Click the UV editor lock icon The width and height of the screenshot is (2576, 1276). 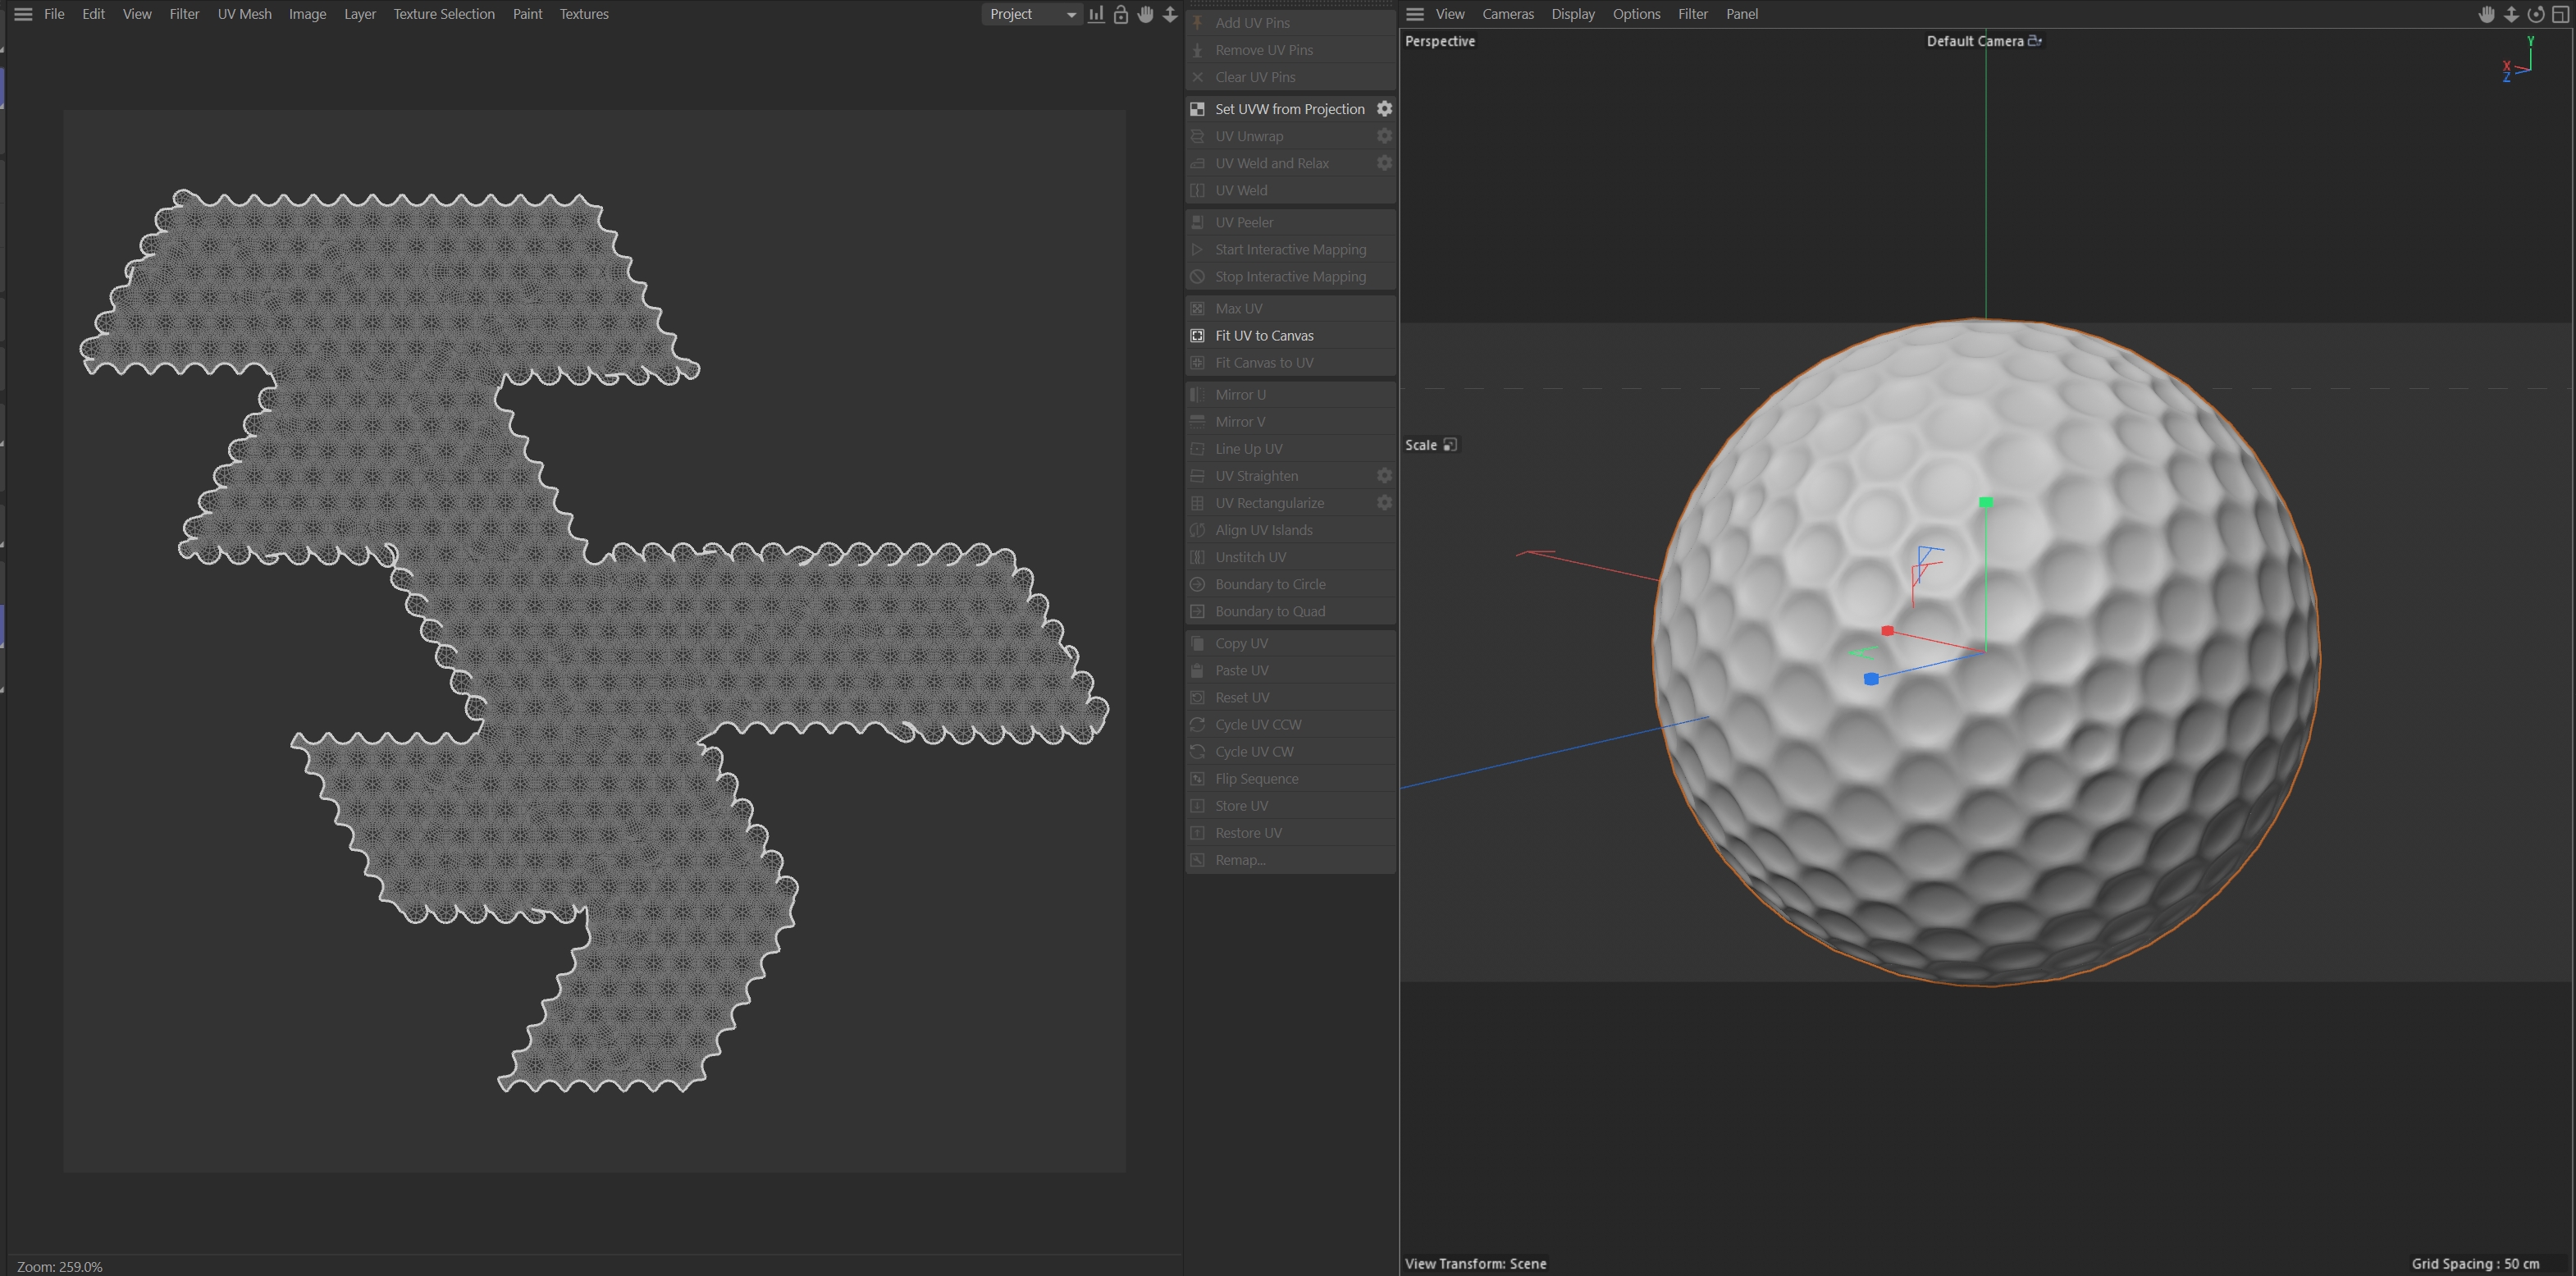[x=1121, y=14]
